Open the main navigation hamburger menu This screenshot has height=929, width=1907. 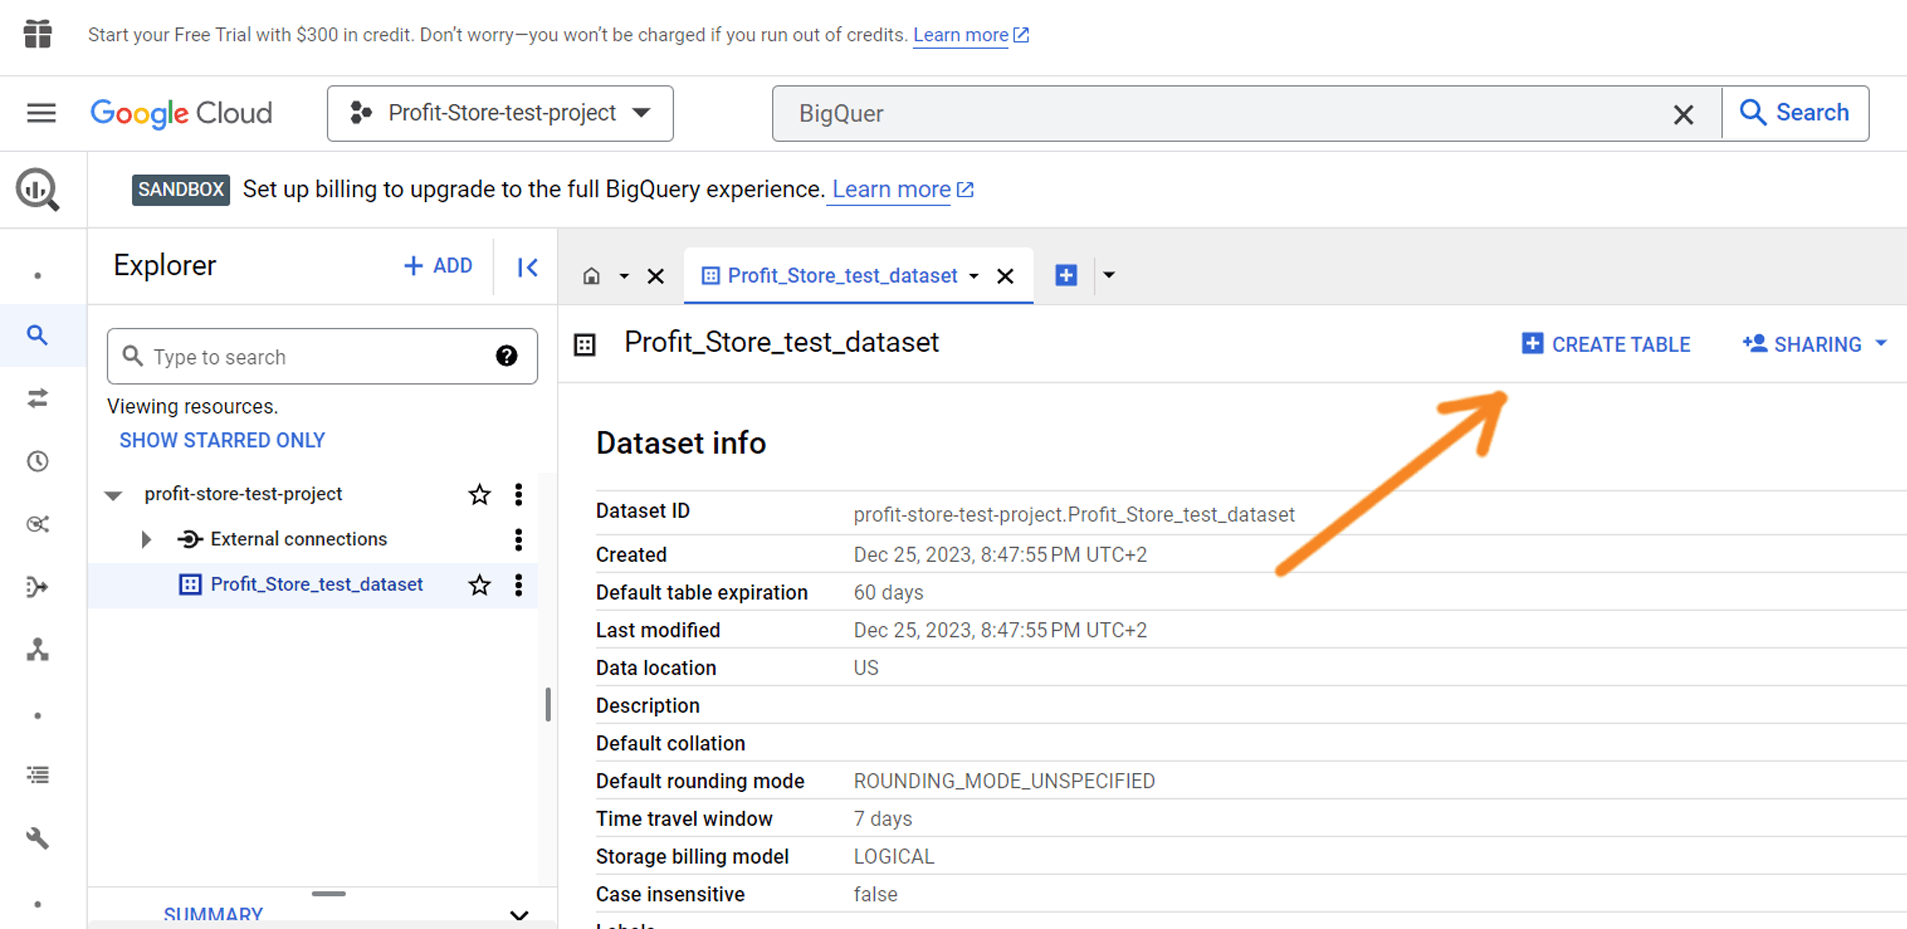(x=41, y=113)
